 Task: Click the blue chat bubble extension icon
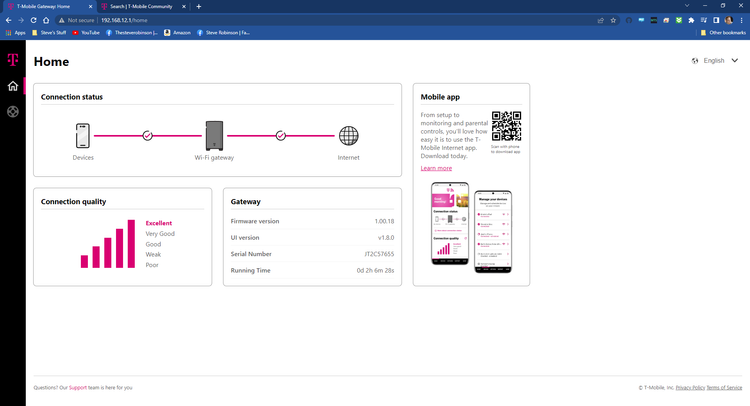(641, 20)
